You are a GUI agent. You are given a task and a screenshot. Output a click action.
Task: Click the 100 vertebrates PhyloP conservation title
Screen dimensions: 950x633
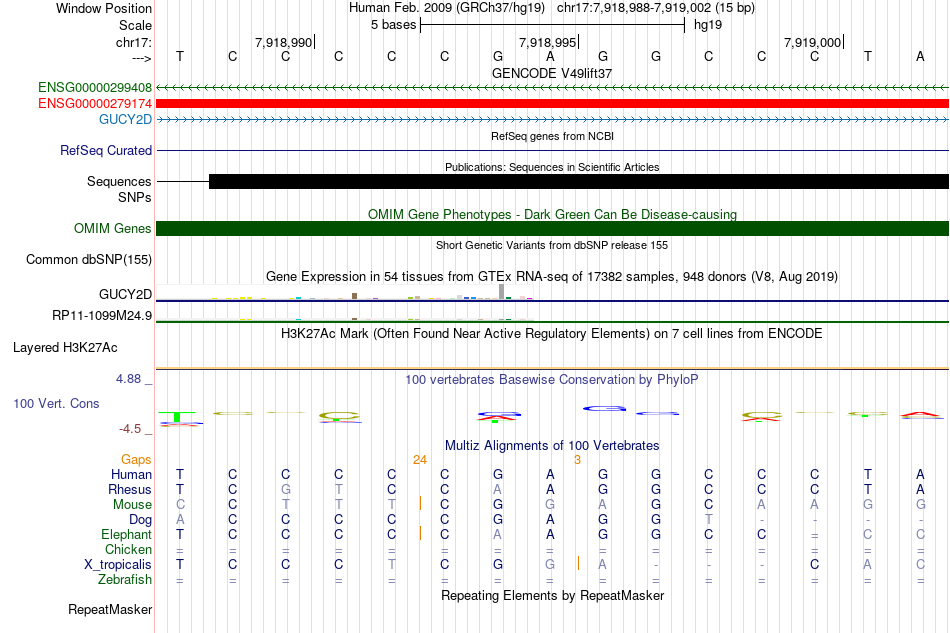pyautogui.click(x=552, y=380)
